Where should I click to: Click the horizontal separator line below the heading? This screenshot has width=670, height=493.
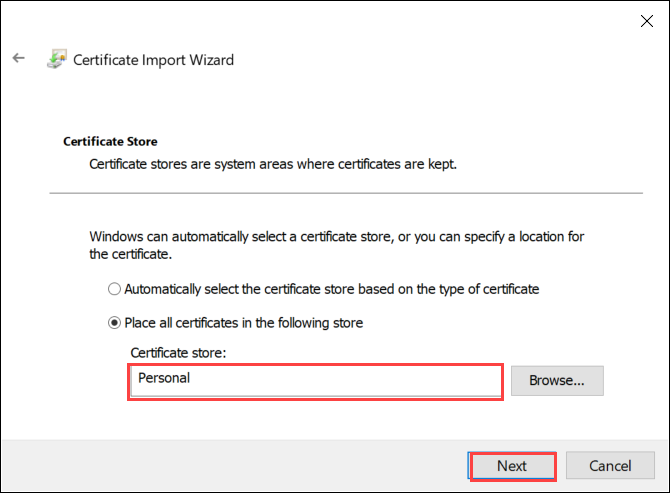[x=346, y=193]
